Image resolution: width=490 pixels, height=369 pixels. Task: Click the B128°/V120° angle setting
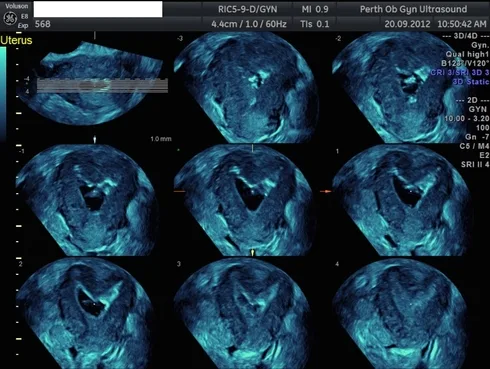click(x=465, y=63)
